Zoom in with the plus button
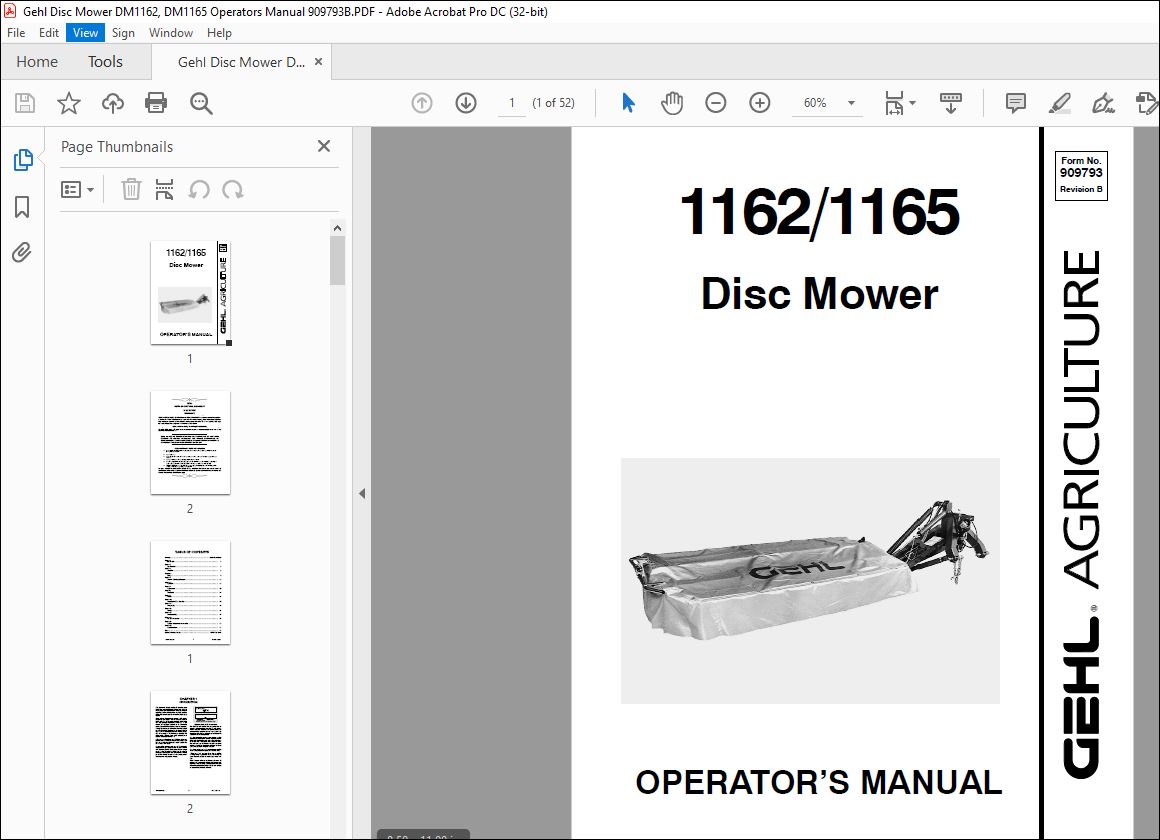Screen dimensions: 1160x840 tap(760, 103)
